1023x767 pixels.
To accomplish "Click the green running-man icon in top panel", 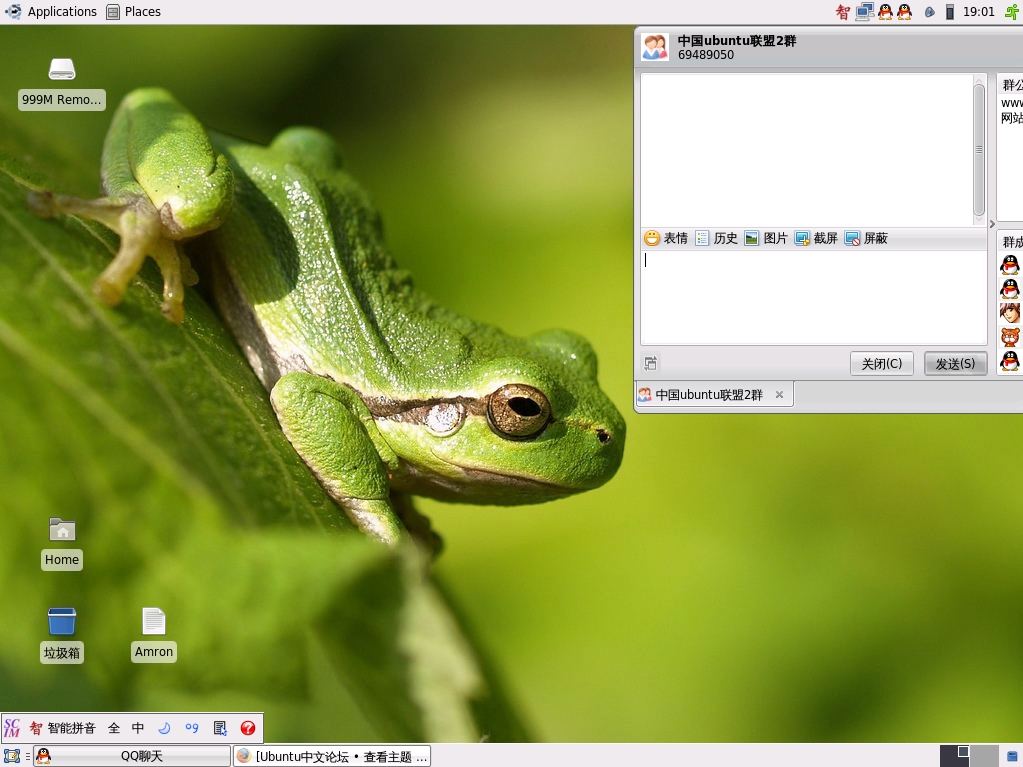I will [1012, 12].
